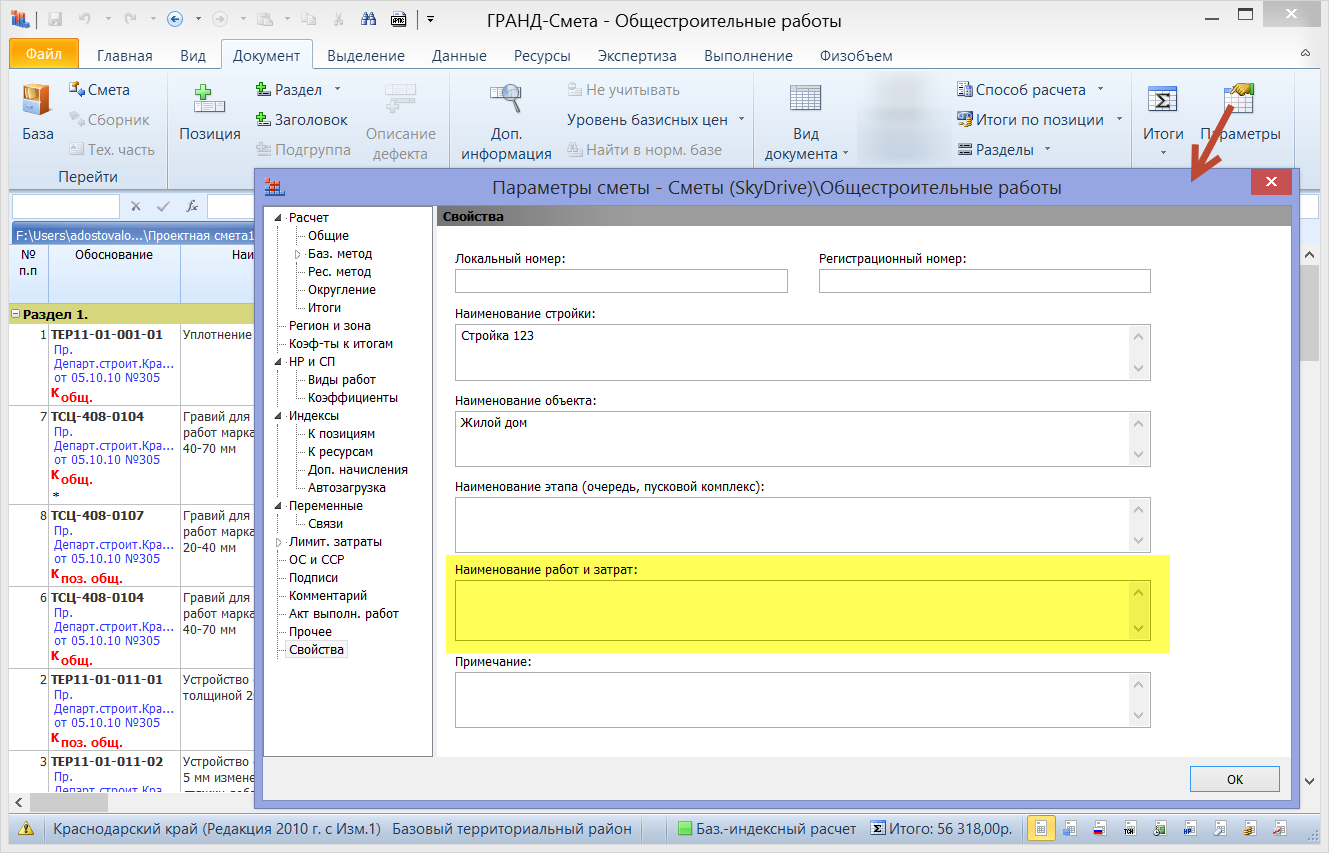
Task: Switch to the Ресурсы ribbon tab
Action: pyautogui.click(x=542, y=56)
